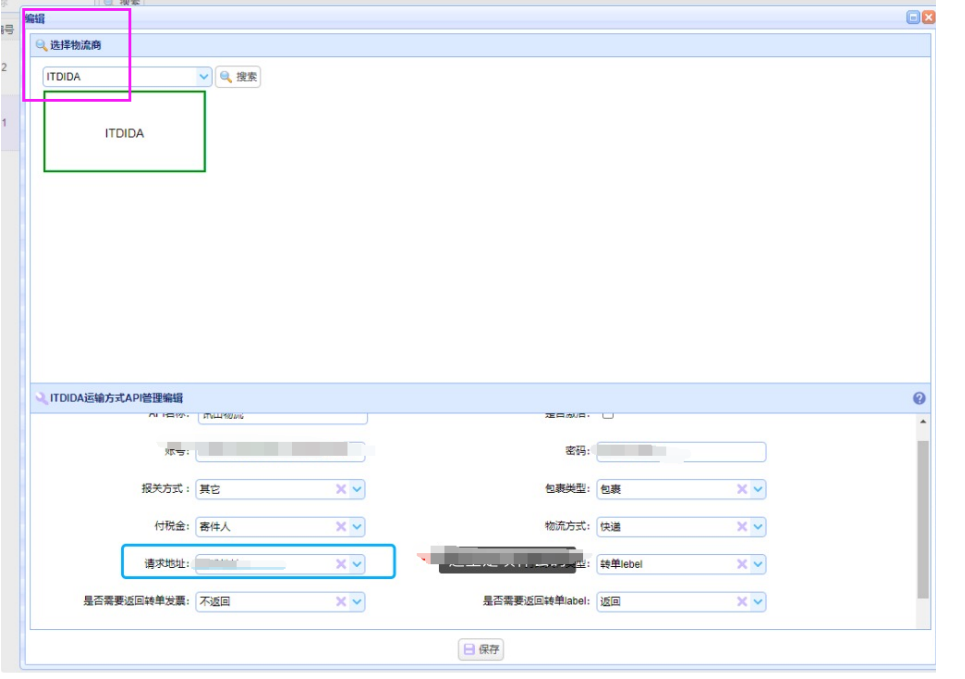Clear the 报关方式 field value
This screenshot has width=965, height=679.
pyautogui.click(x=340, y=489)
